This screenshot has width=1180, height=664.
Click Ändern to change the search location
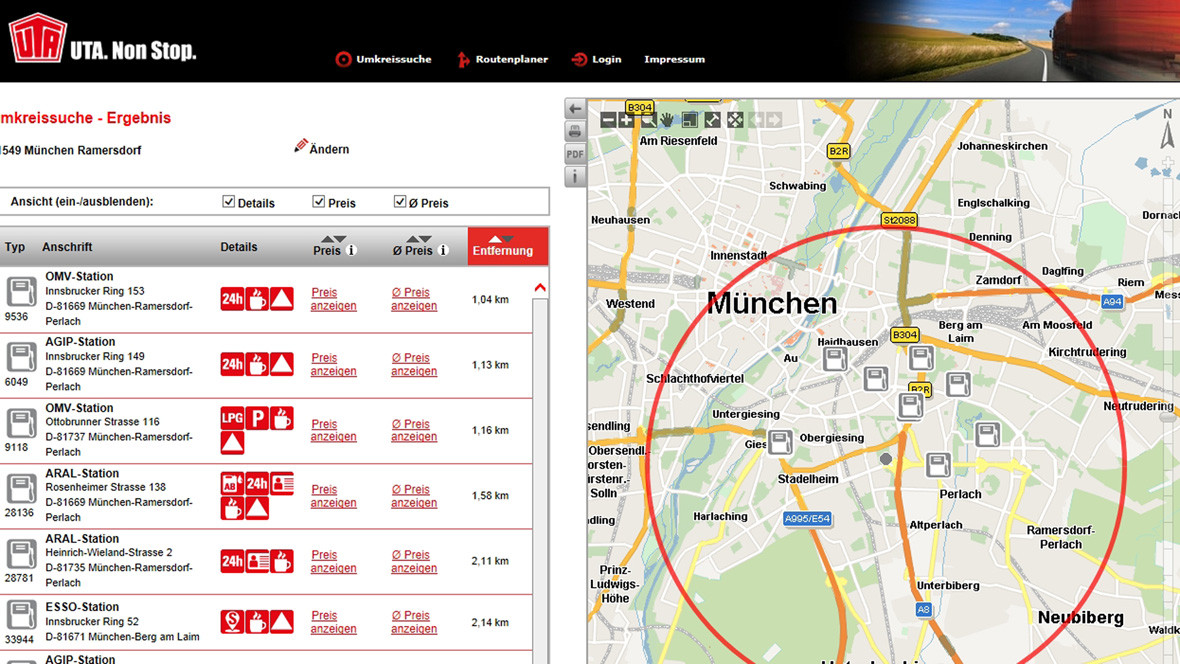pyautogui.click(x=322, y=148)
